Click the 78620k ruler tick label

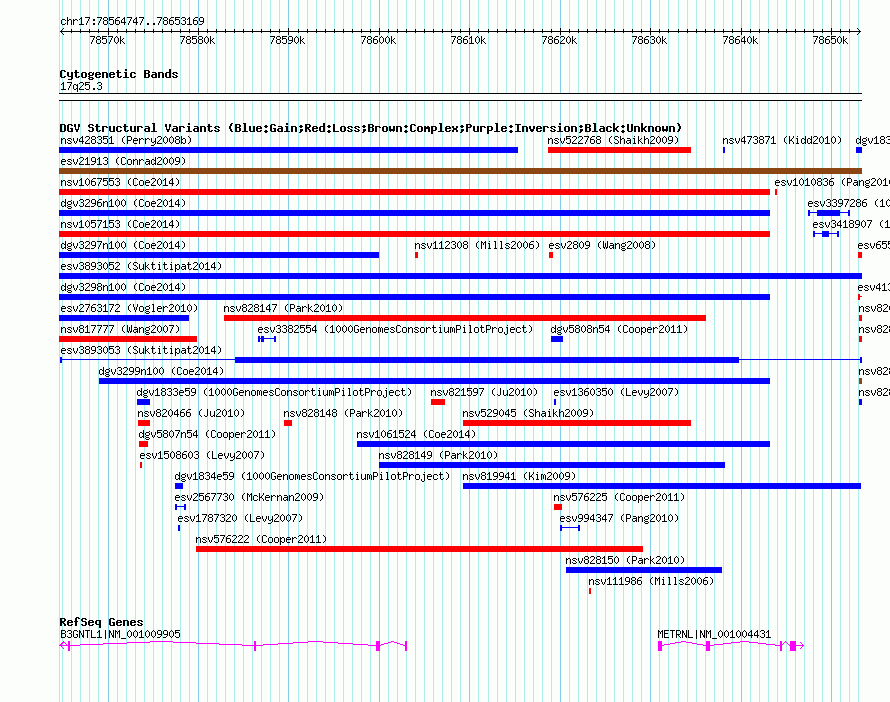pyautogui.click(x=559, y=40)
